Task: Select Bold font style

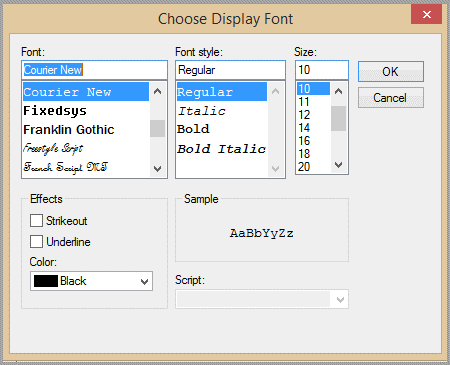Action: click(222, 129)
